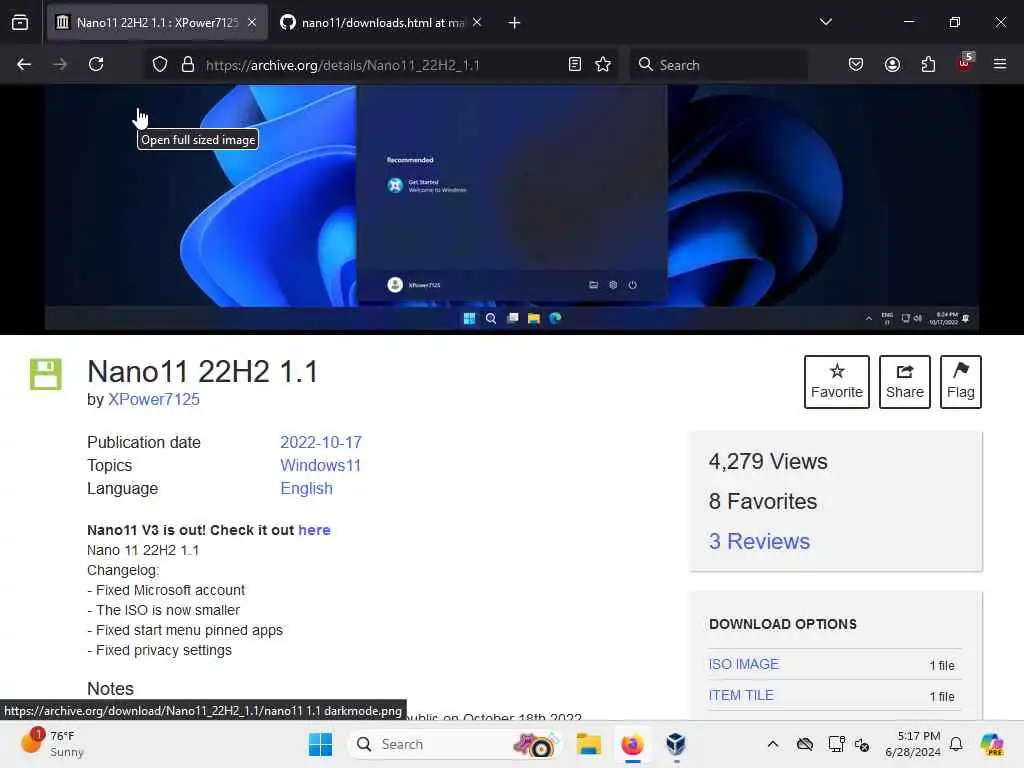Open the Windows11 topic link
Image resolution: width=1024 pixels, height=768 pixels.
321,466
